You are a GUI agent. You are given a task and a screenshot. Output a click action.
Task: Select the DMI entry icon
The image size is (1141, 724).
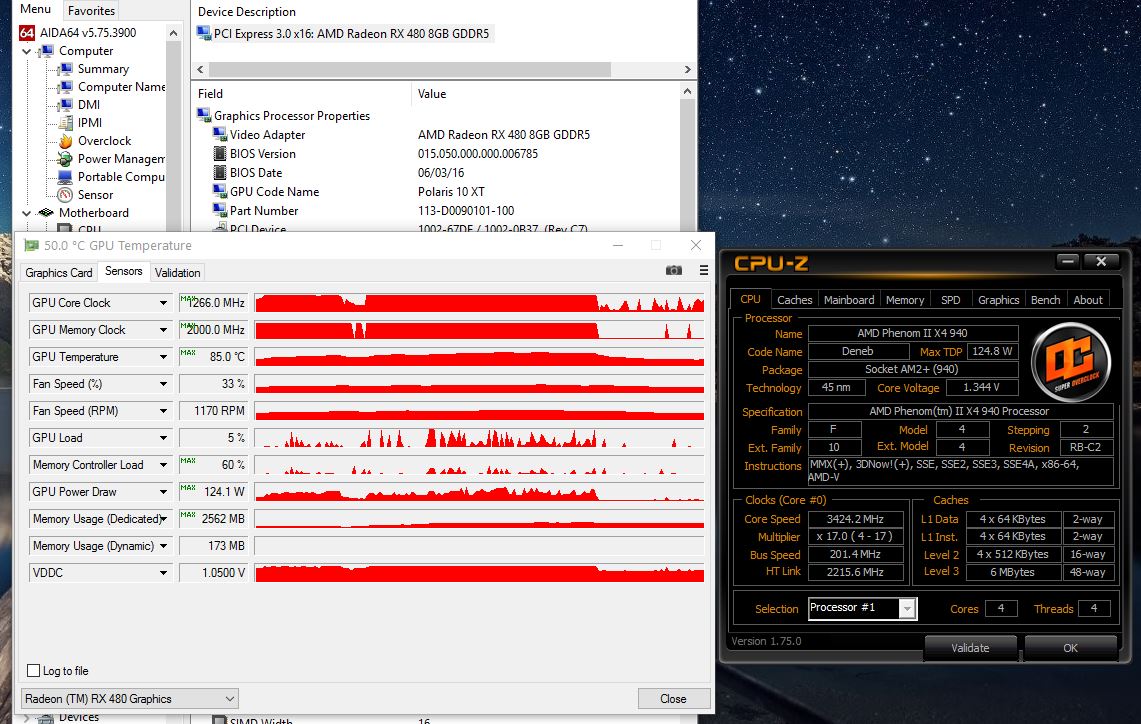tap(65, 105)
